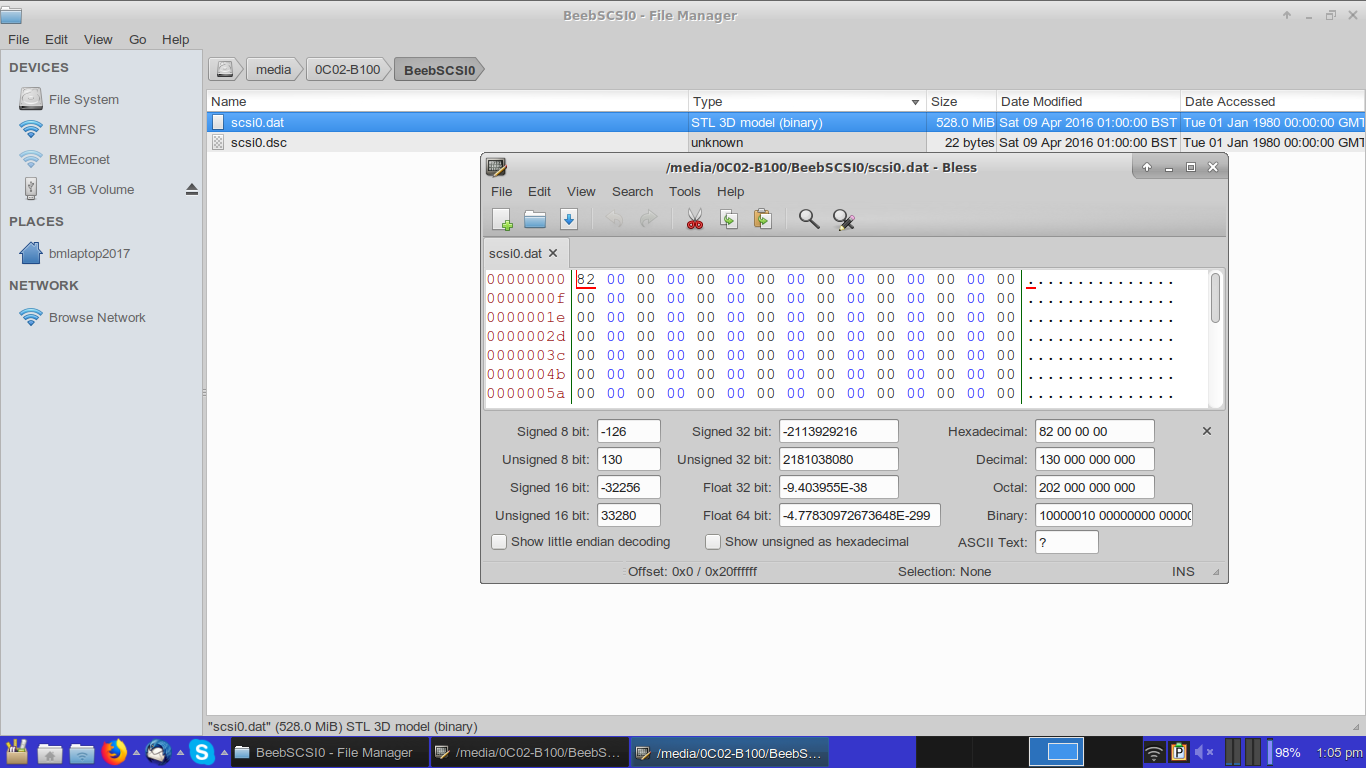This screenshot has height=768, width=1366.
Task: Click the Save (blue down arrow) icon
Action: tap(569, 220)
